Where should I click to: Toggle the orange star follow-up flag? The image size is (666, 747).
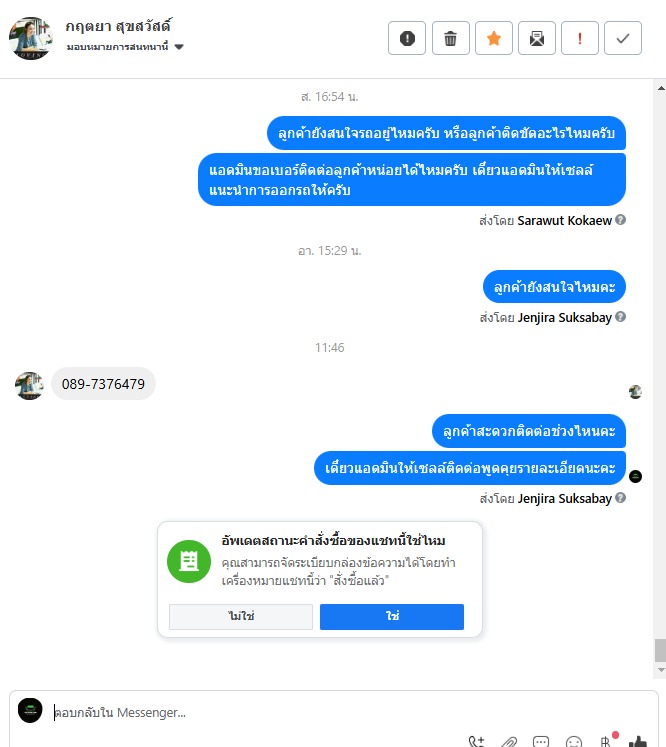tap(494, 38)
